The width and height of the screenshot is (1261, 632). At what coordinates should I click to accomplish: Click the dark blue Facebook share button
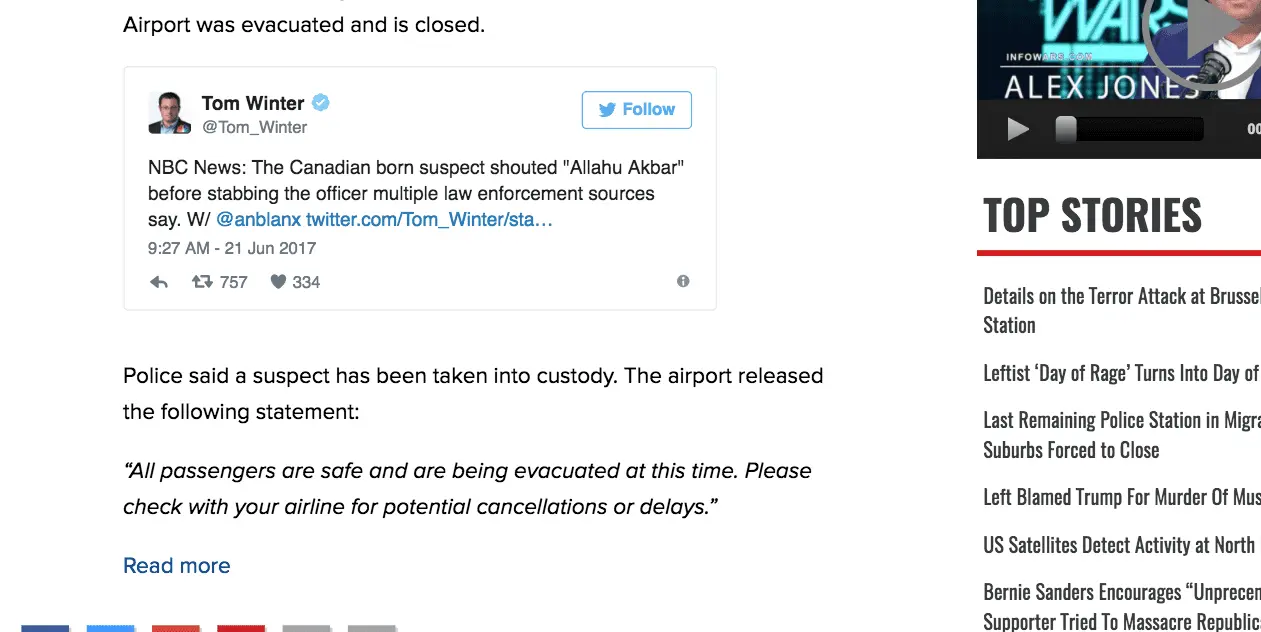point(45,627)
